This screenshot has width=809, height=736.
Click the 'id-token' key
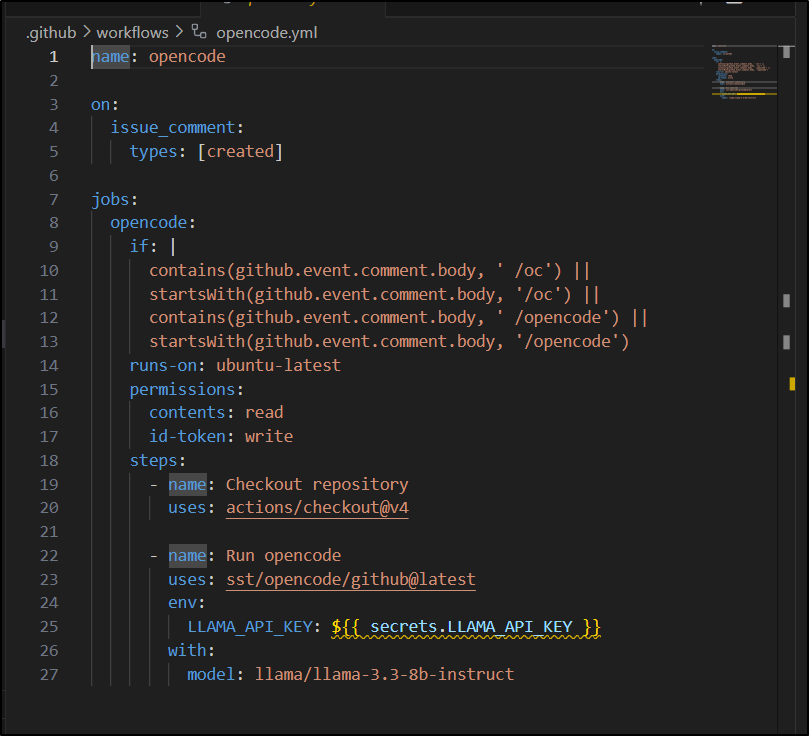pyautogui.click(x=187, y=436)
